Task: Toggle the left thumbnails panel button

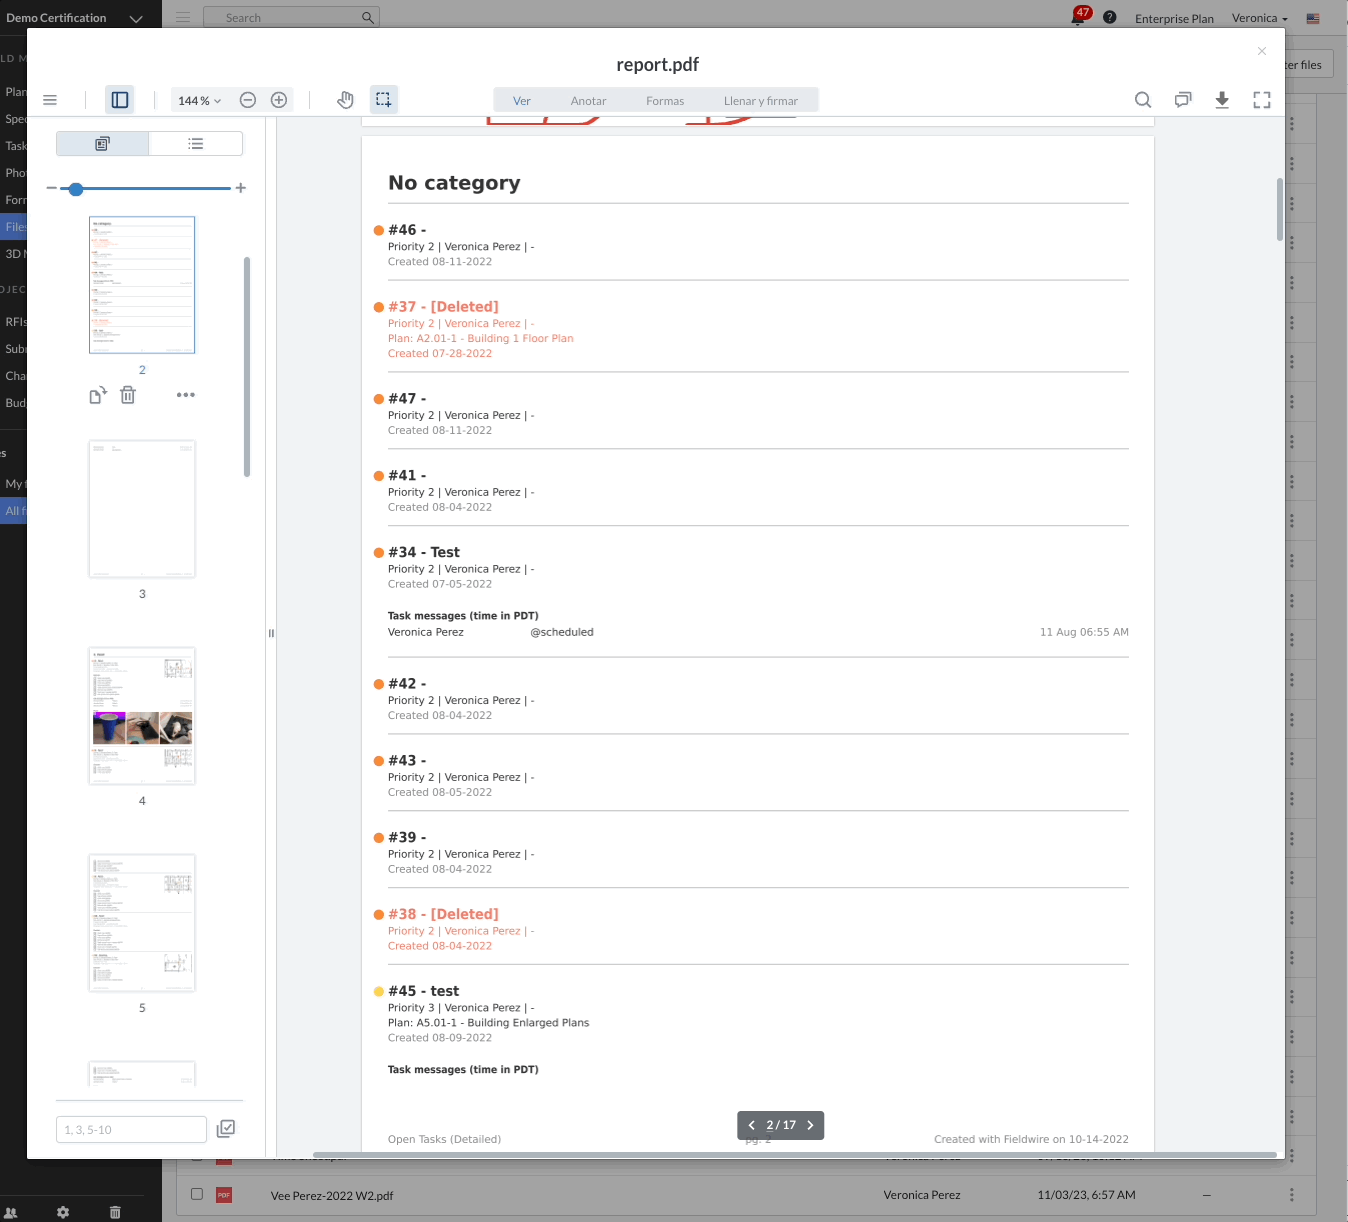Action: [120, 100]
